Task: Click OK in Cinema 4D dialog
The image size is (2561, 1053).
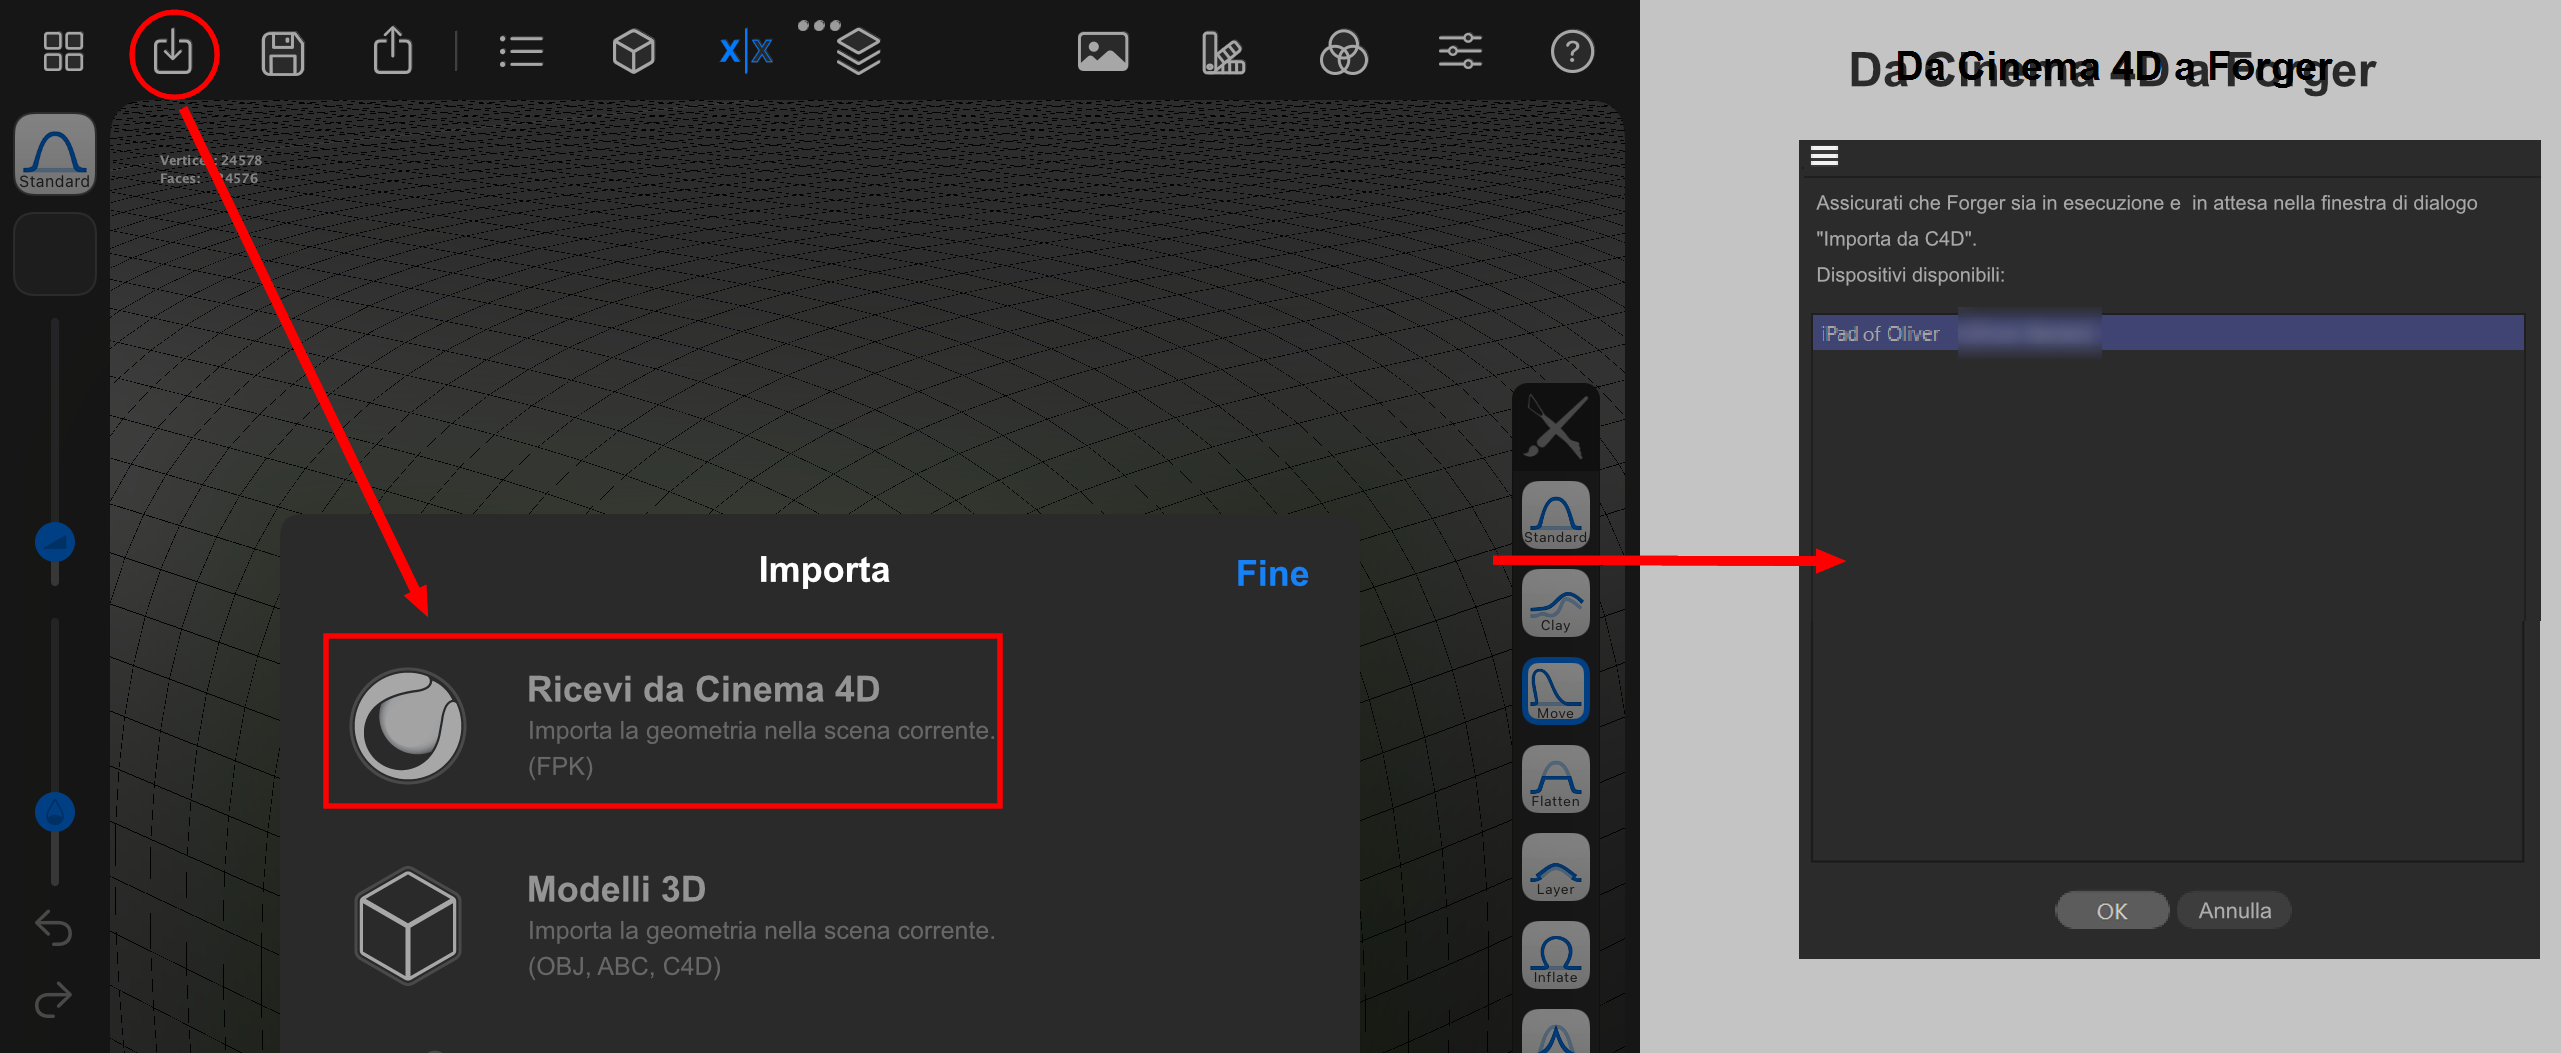Action: (x=2112, y=910)
